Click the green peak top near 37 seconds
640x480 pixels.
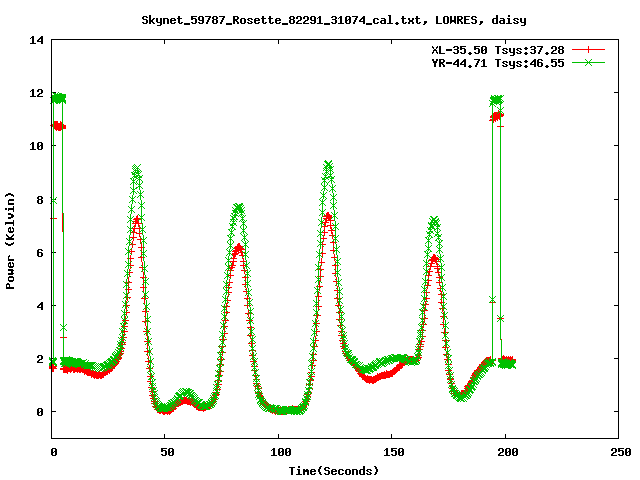(x=136, y=169)
